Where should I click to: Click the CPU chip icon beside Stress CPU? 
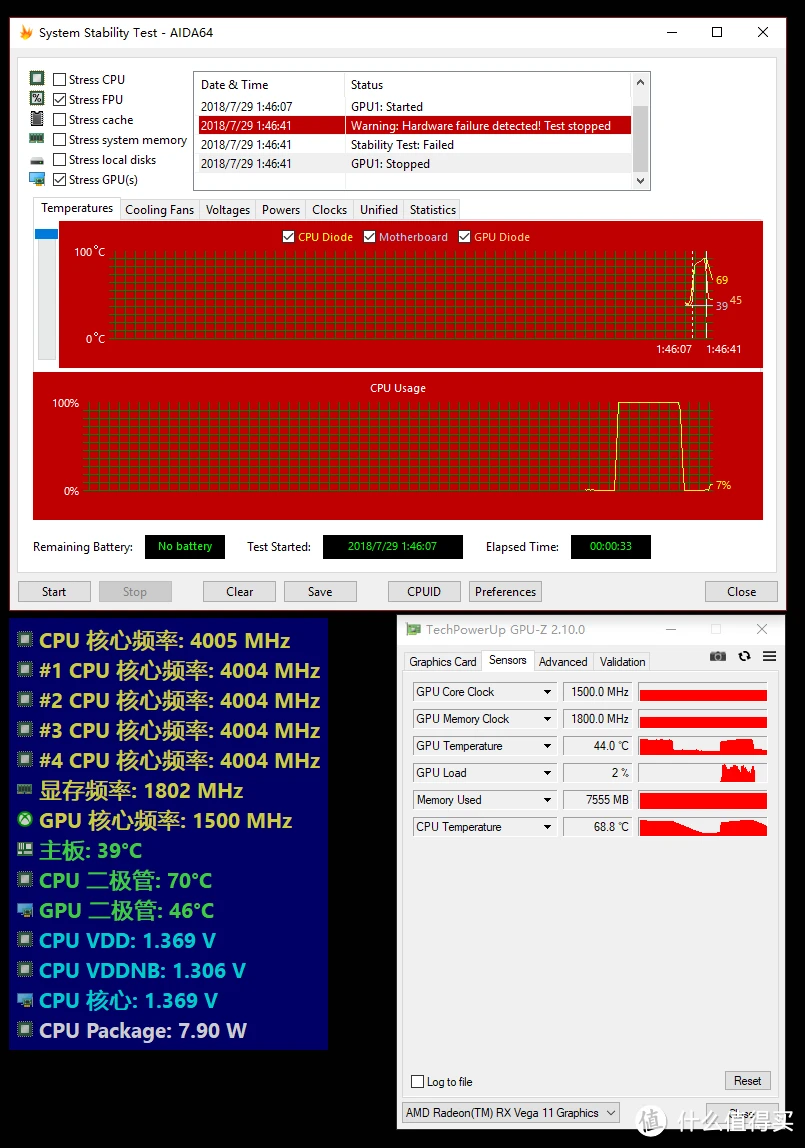point(37,78)
